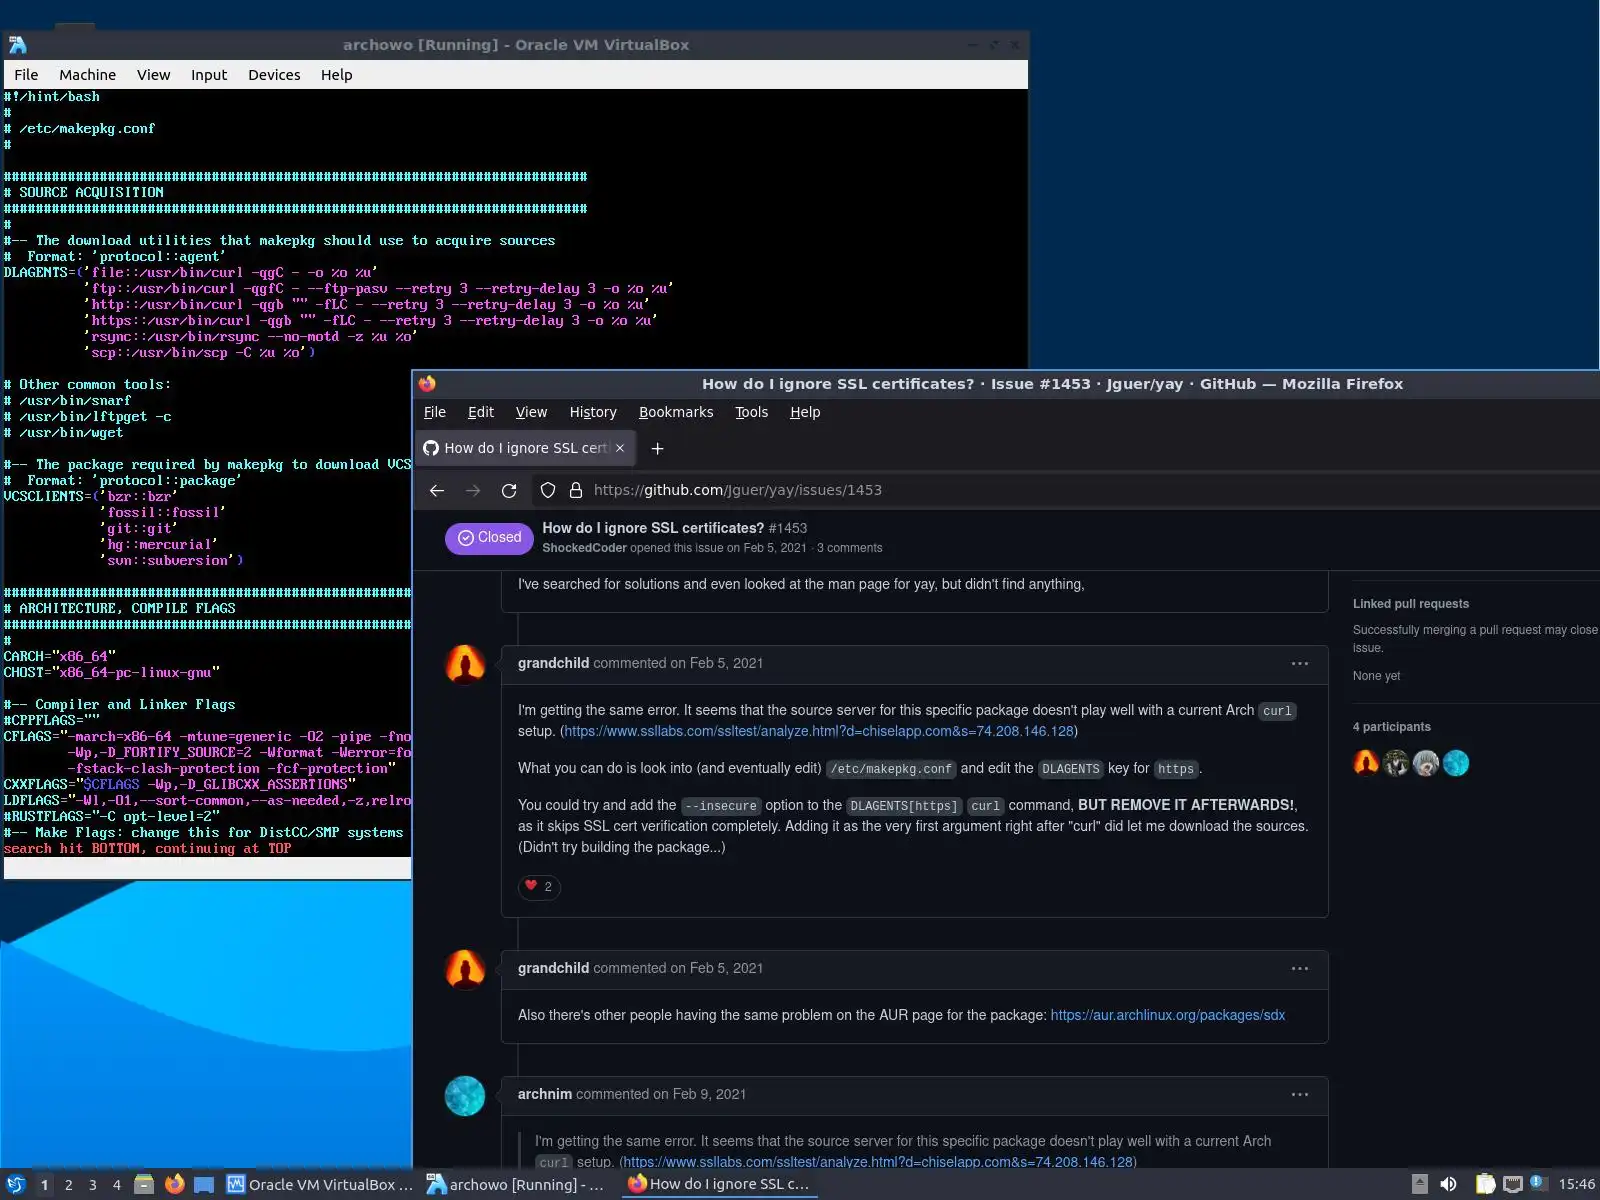Launch the file manager from the taskbar
Screen dimensions: 1600x1200
pos(144,1185)
